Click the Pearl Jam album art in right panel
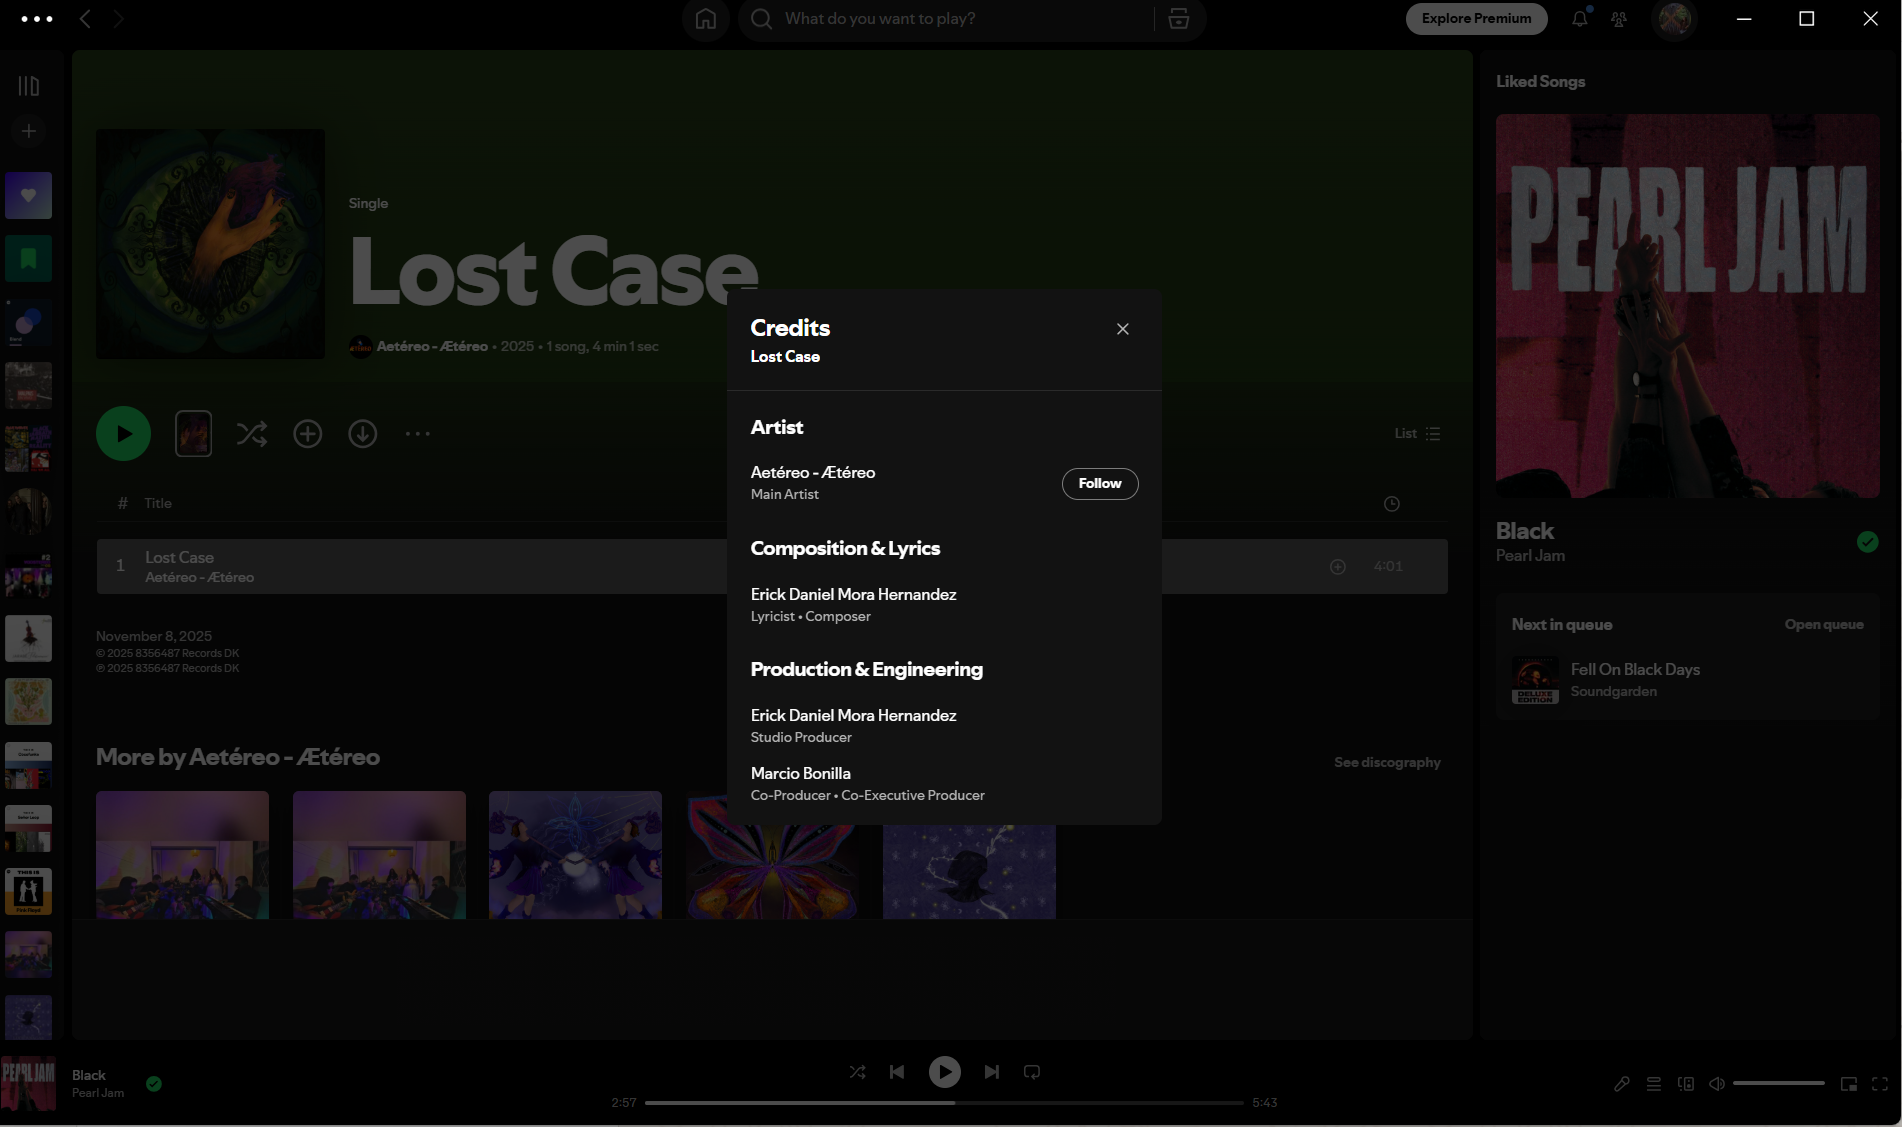This screenshot has width=1902, height=1127. coord(1687,305)
